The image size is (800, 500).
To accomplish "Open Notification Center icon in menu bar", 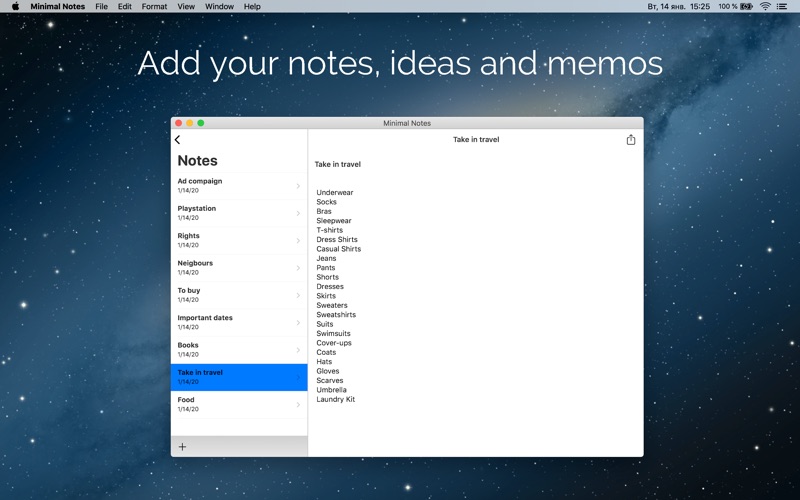I will click(781, 6).
